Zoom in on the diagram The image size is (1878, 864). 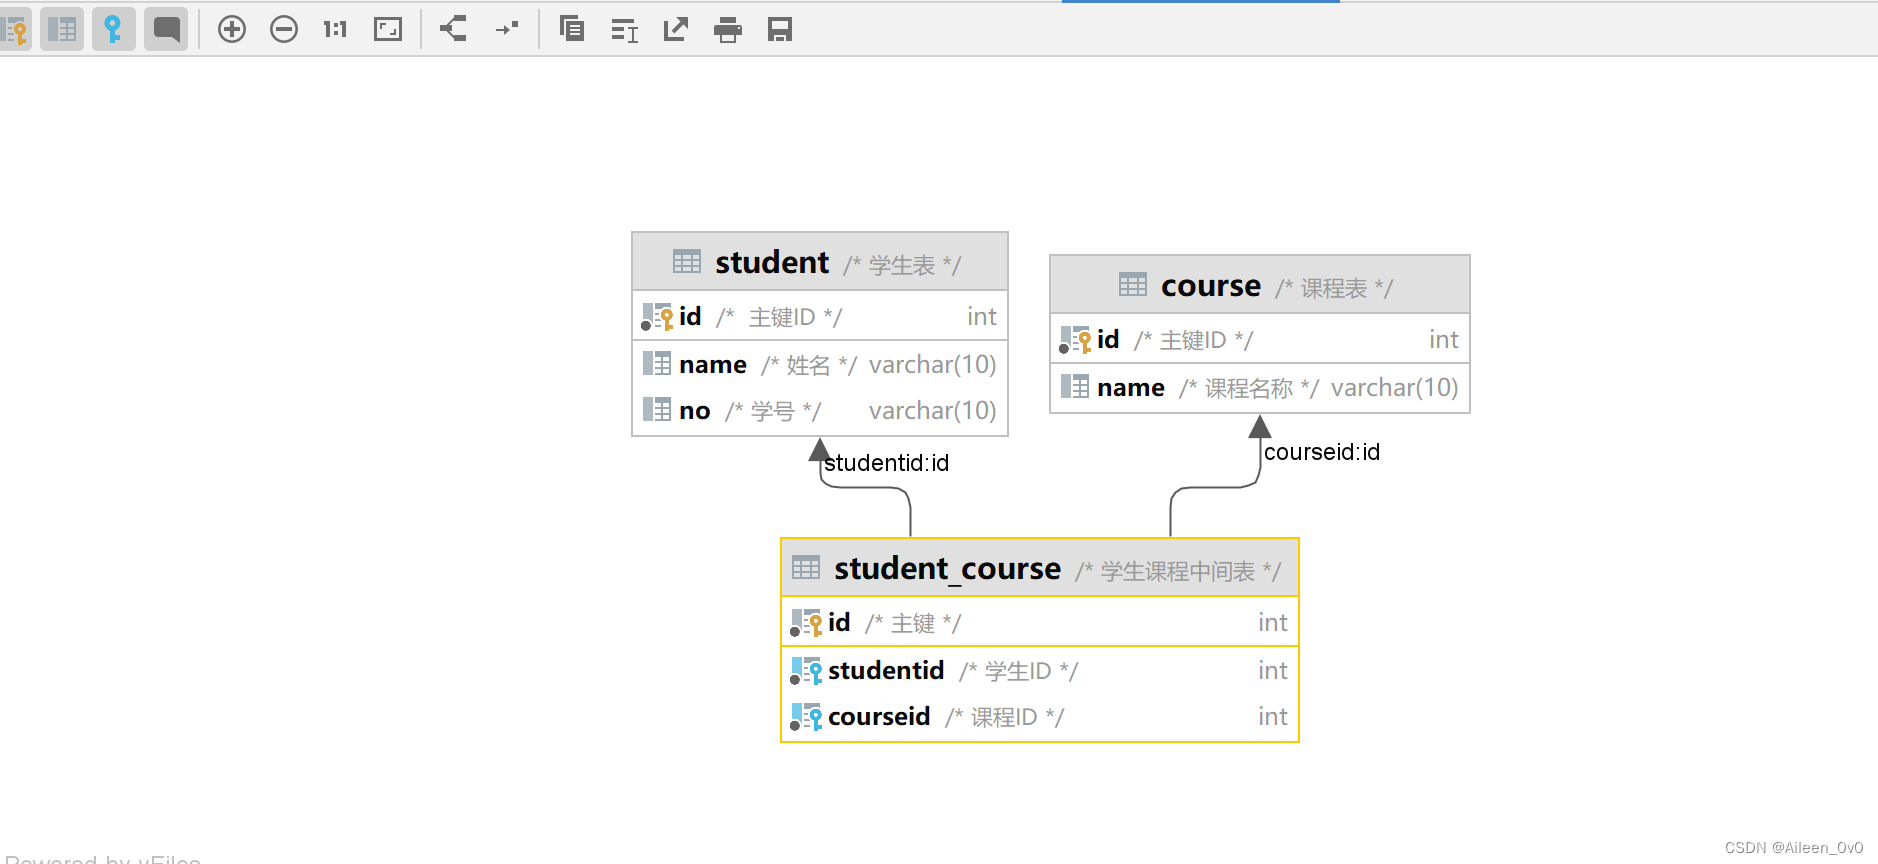point(232,30)
